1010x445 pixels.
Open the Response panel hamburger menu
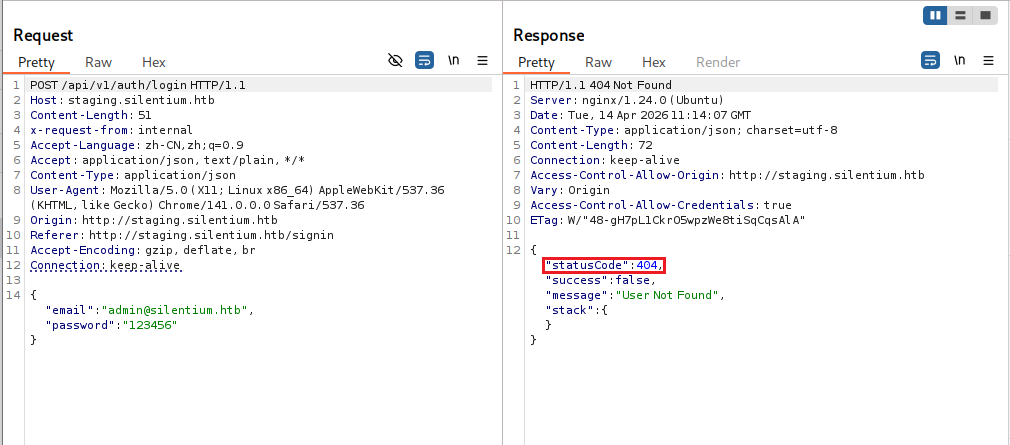pos(988,60)
